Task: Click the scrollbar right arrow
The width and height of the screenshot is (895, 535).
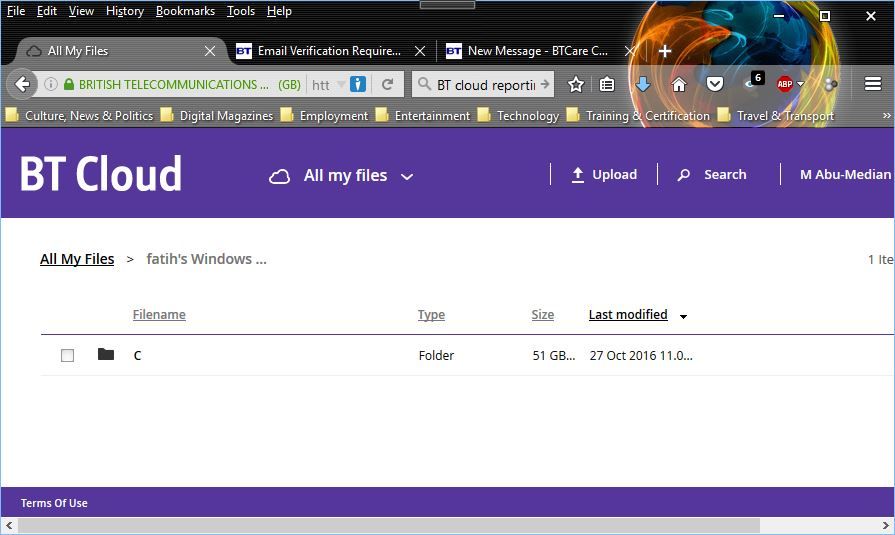Action: 886,525
